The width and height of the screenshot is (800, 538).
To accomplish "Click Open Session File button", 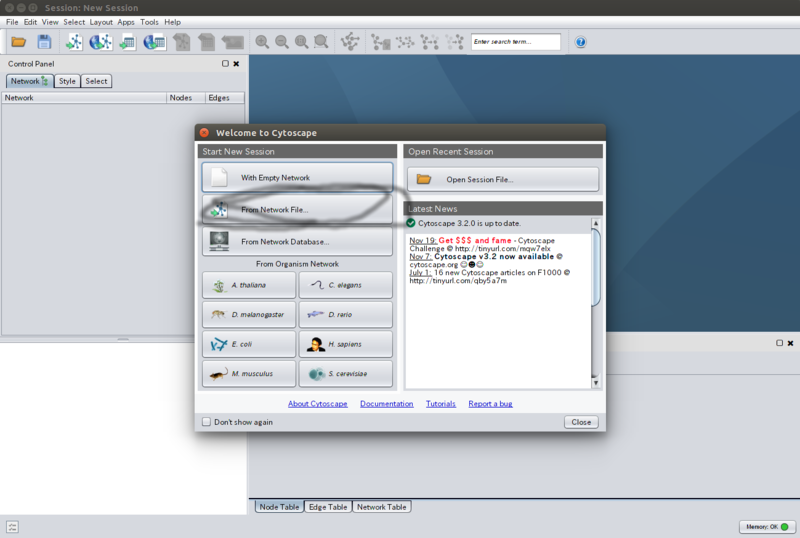I will click(503, 179).
